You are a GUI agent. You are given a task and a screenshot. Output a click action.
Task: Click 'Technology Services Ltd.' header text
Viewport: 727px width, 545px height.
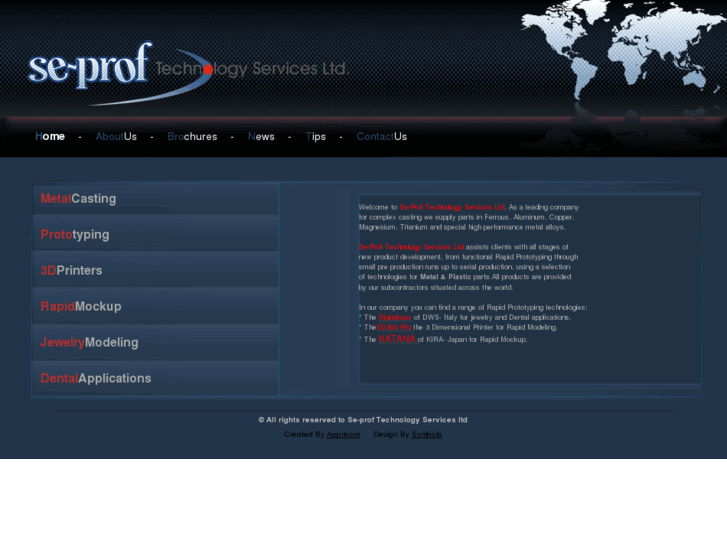click(x=252, y=69)
